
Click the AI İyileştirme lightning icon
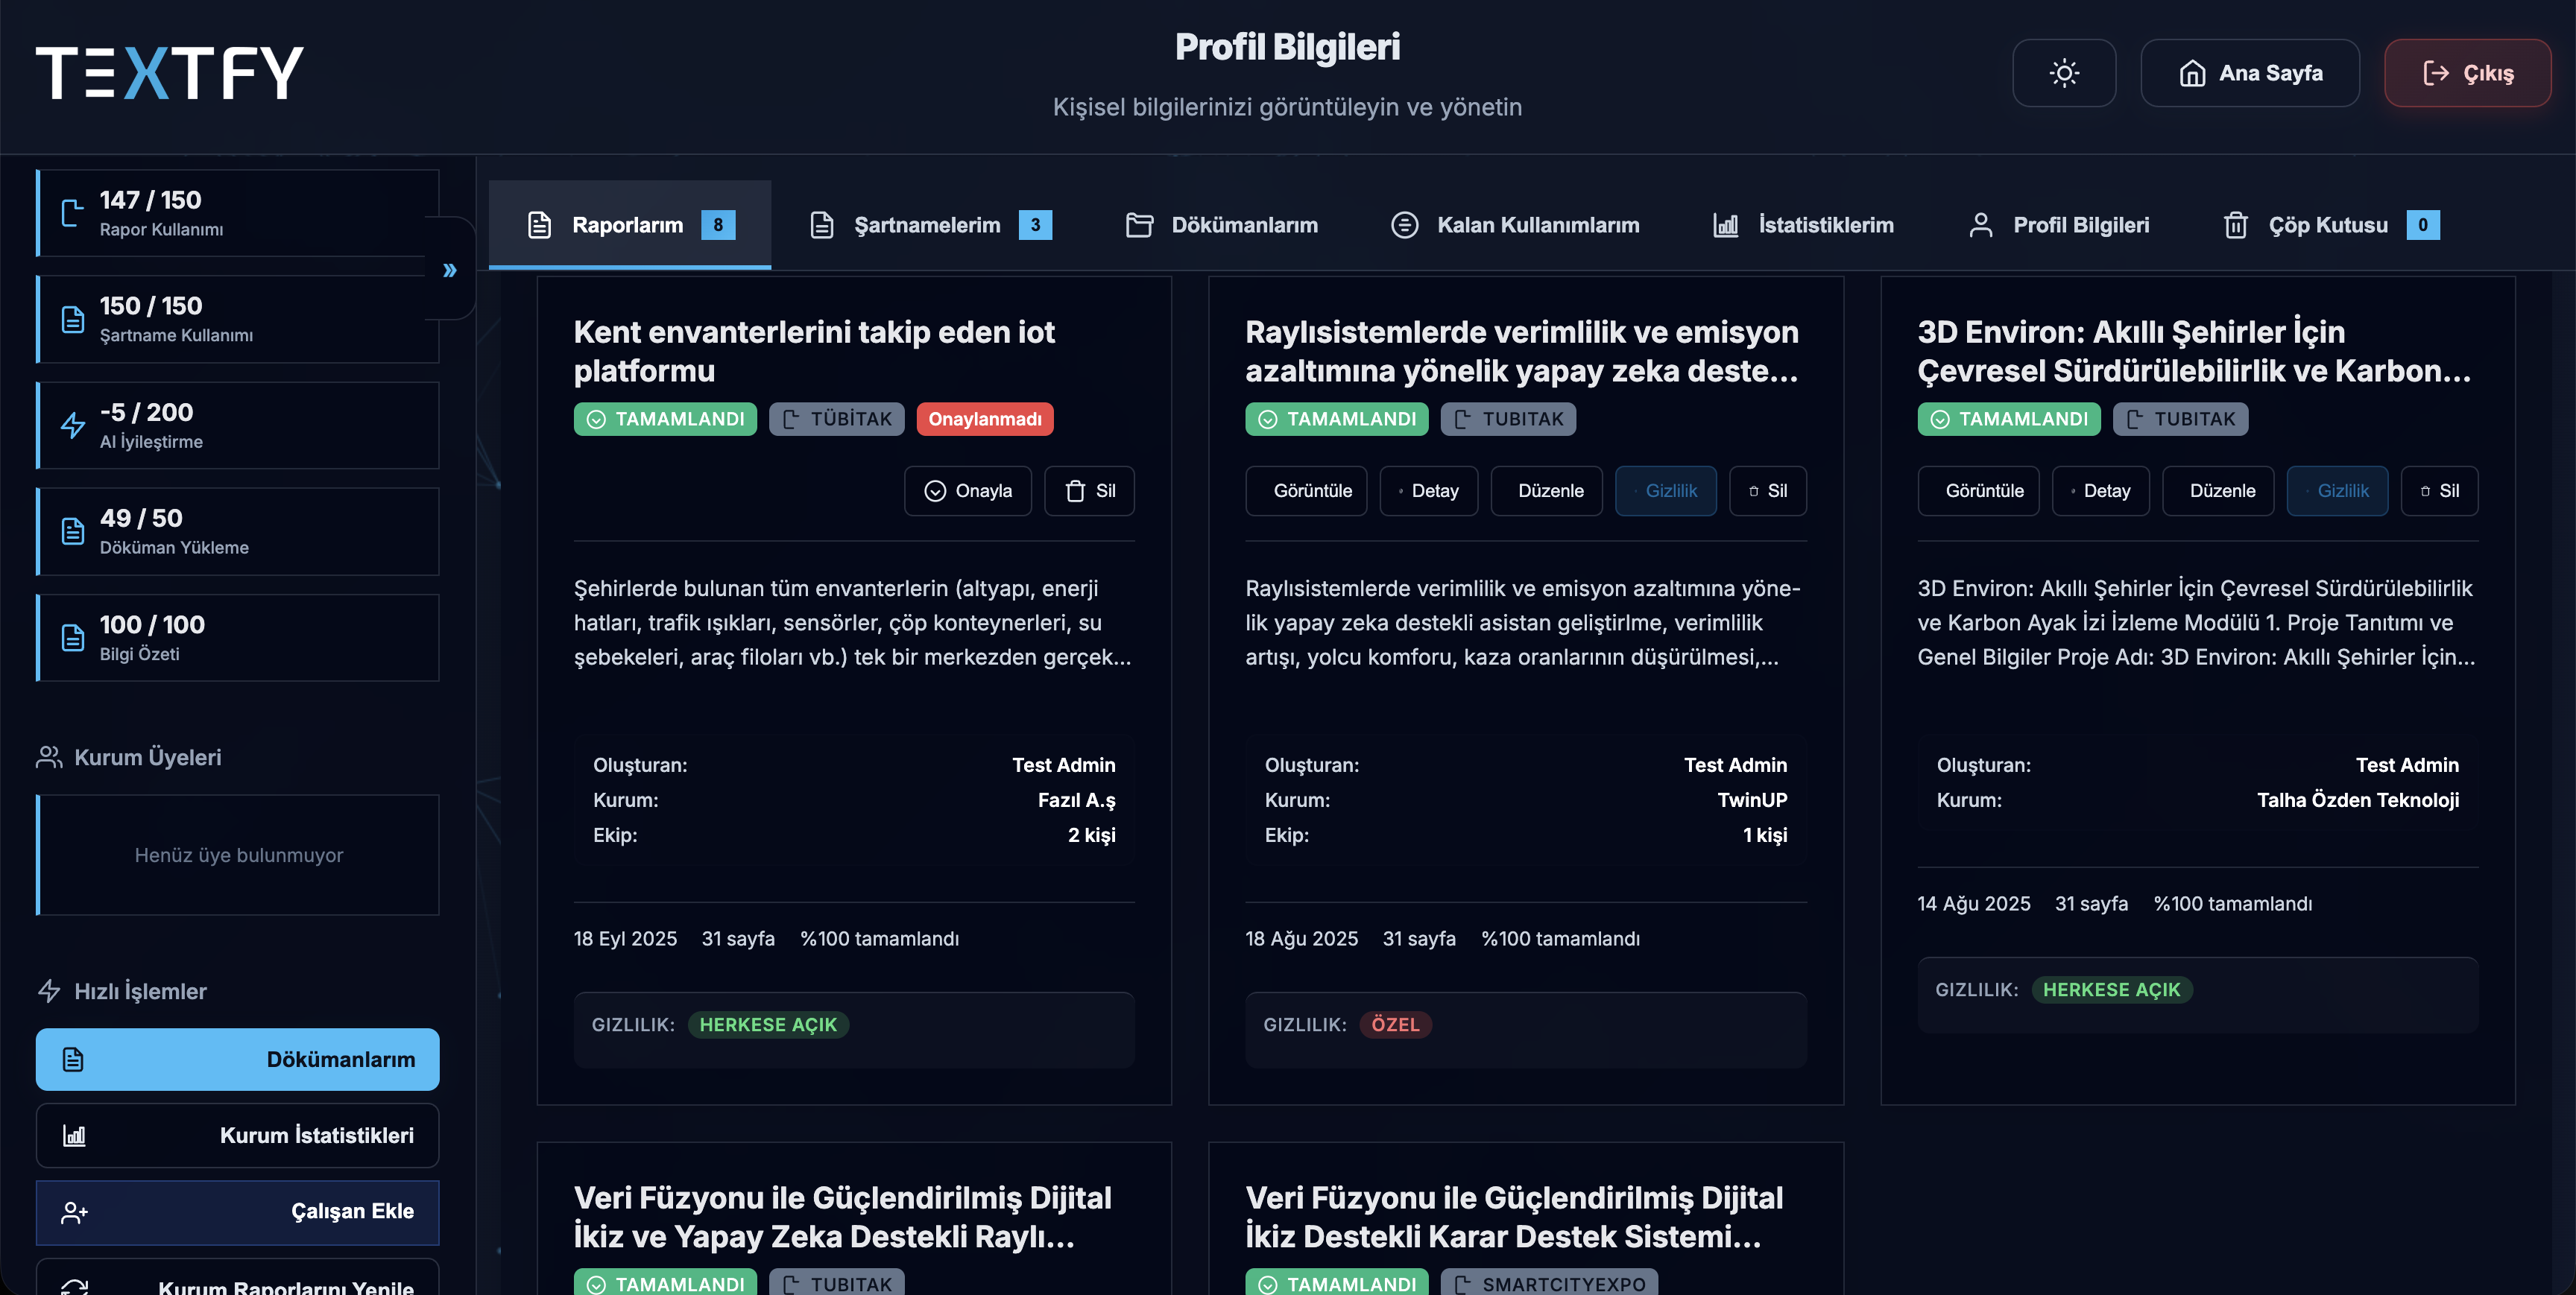coord(72,425)
